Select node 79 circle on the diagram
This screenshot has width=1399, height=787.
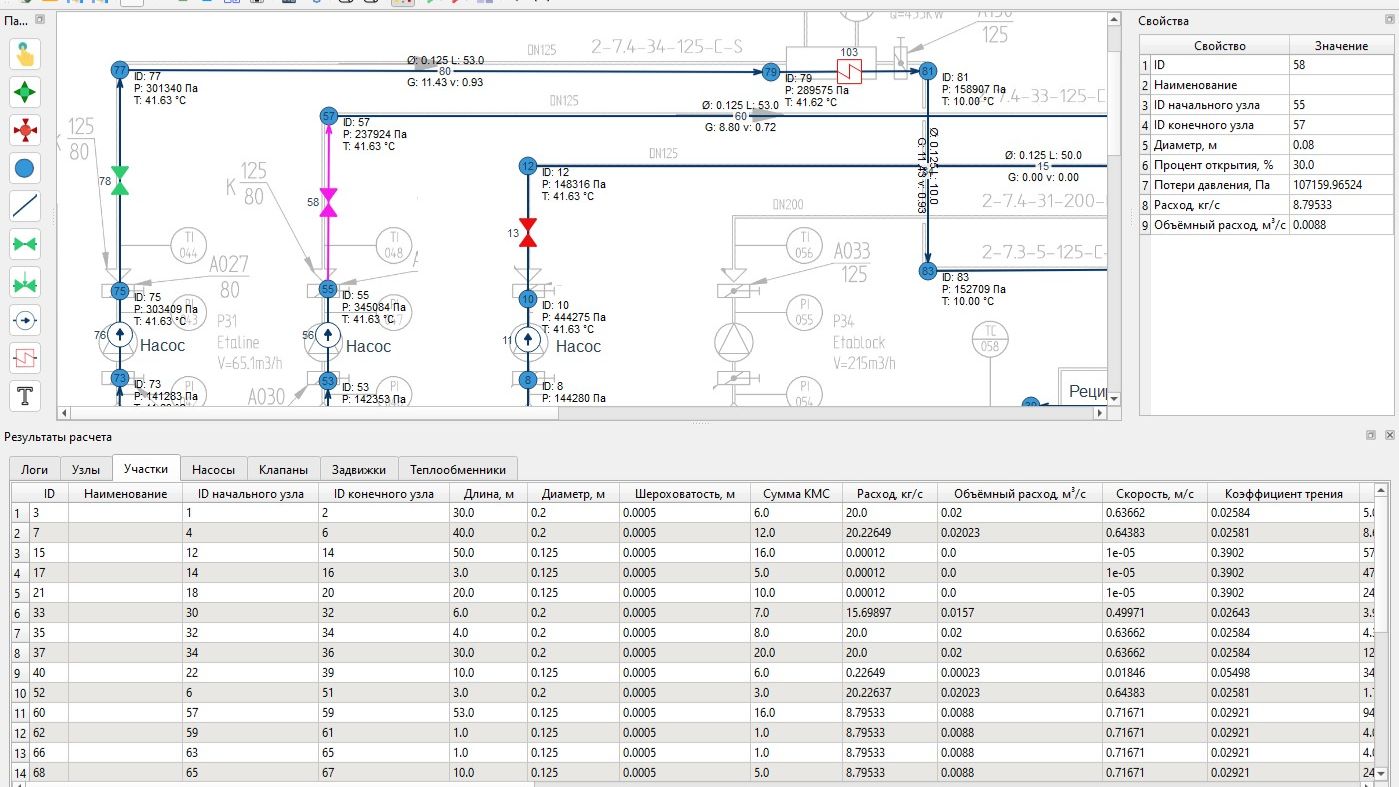click(770, 72)
